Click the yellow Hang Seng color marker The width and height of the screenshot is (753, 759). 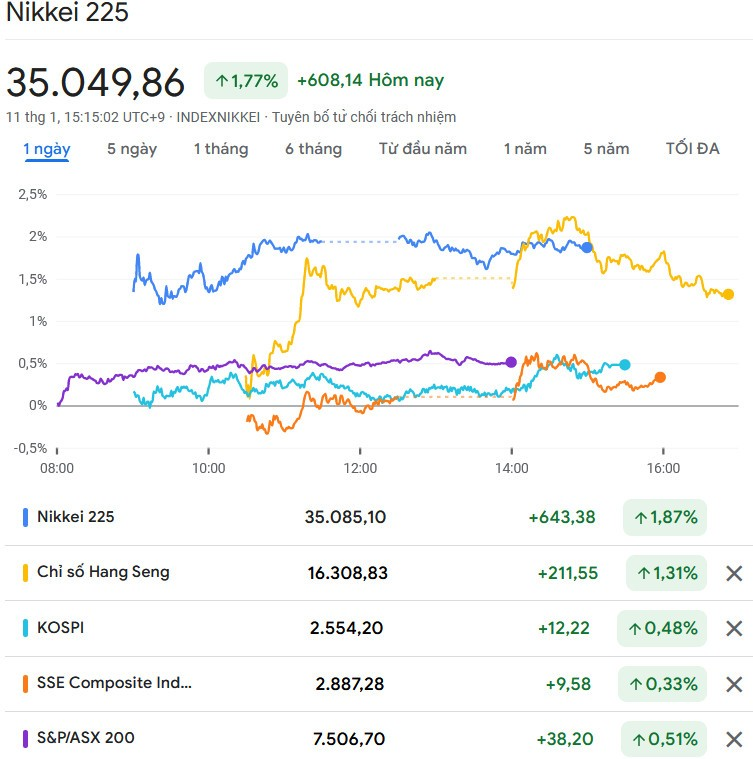coord(25,573)
